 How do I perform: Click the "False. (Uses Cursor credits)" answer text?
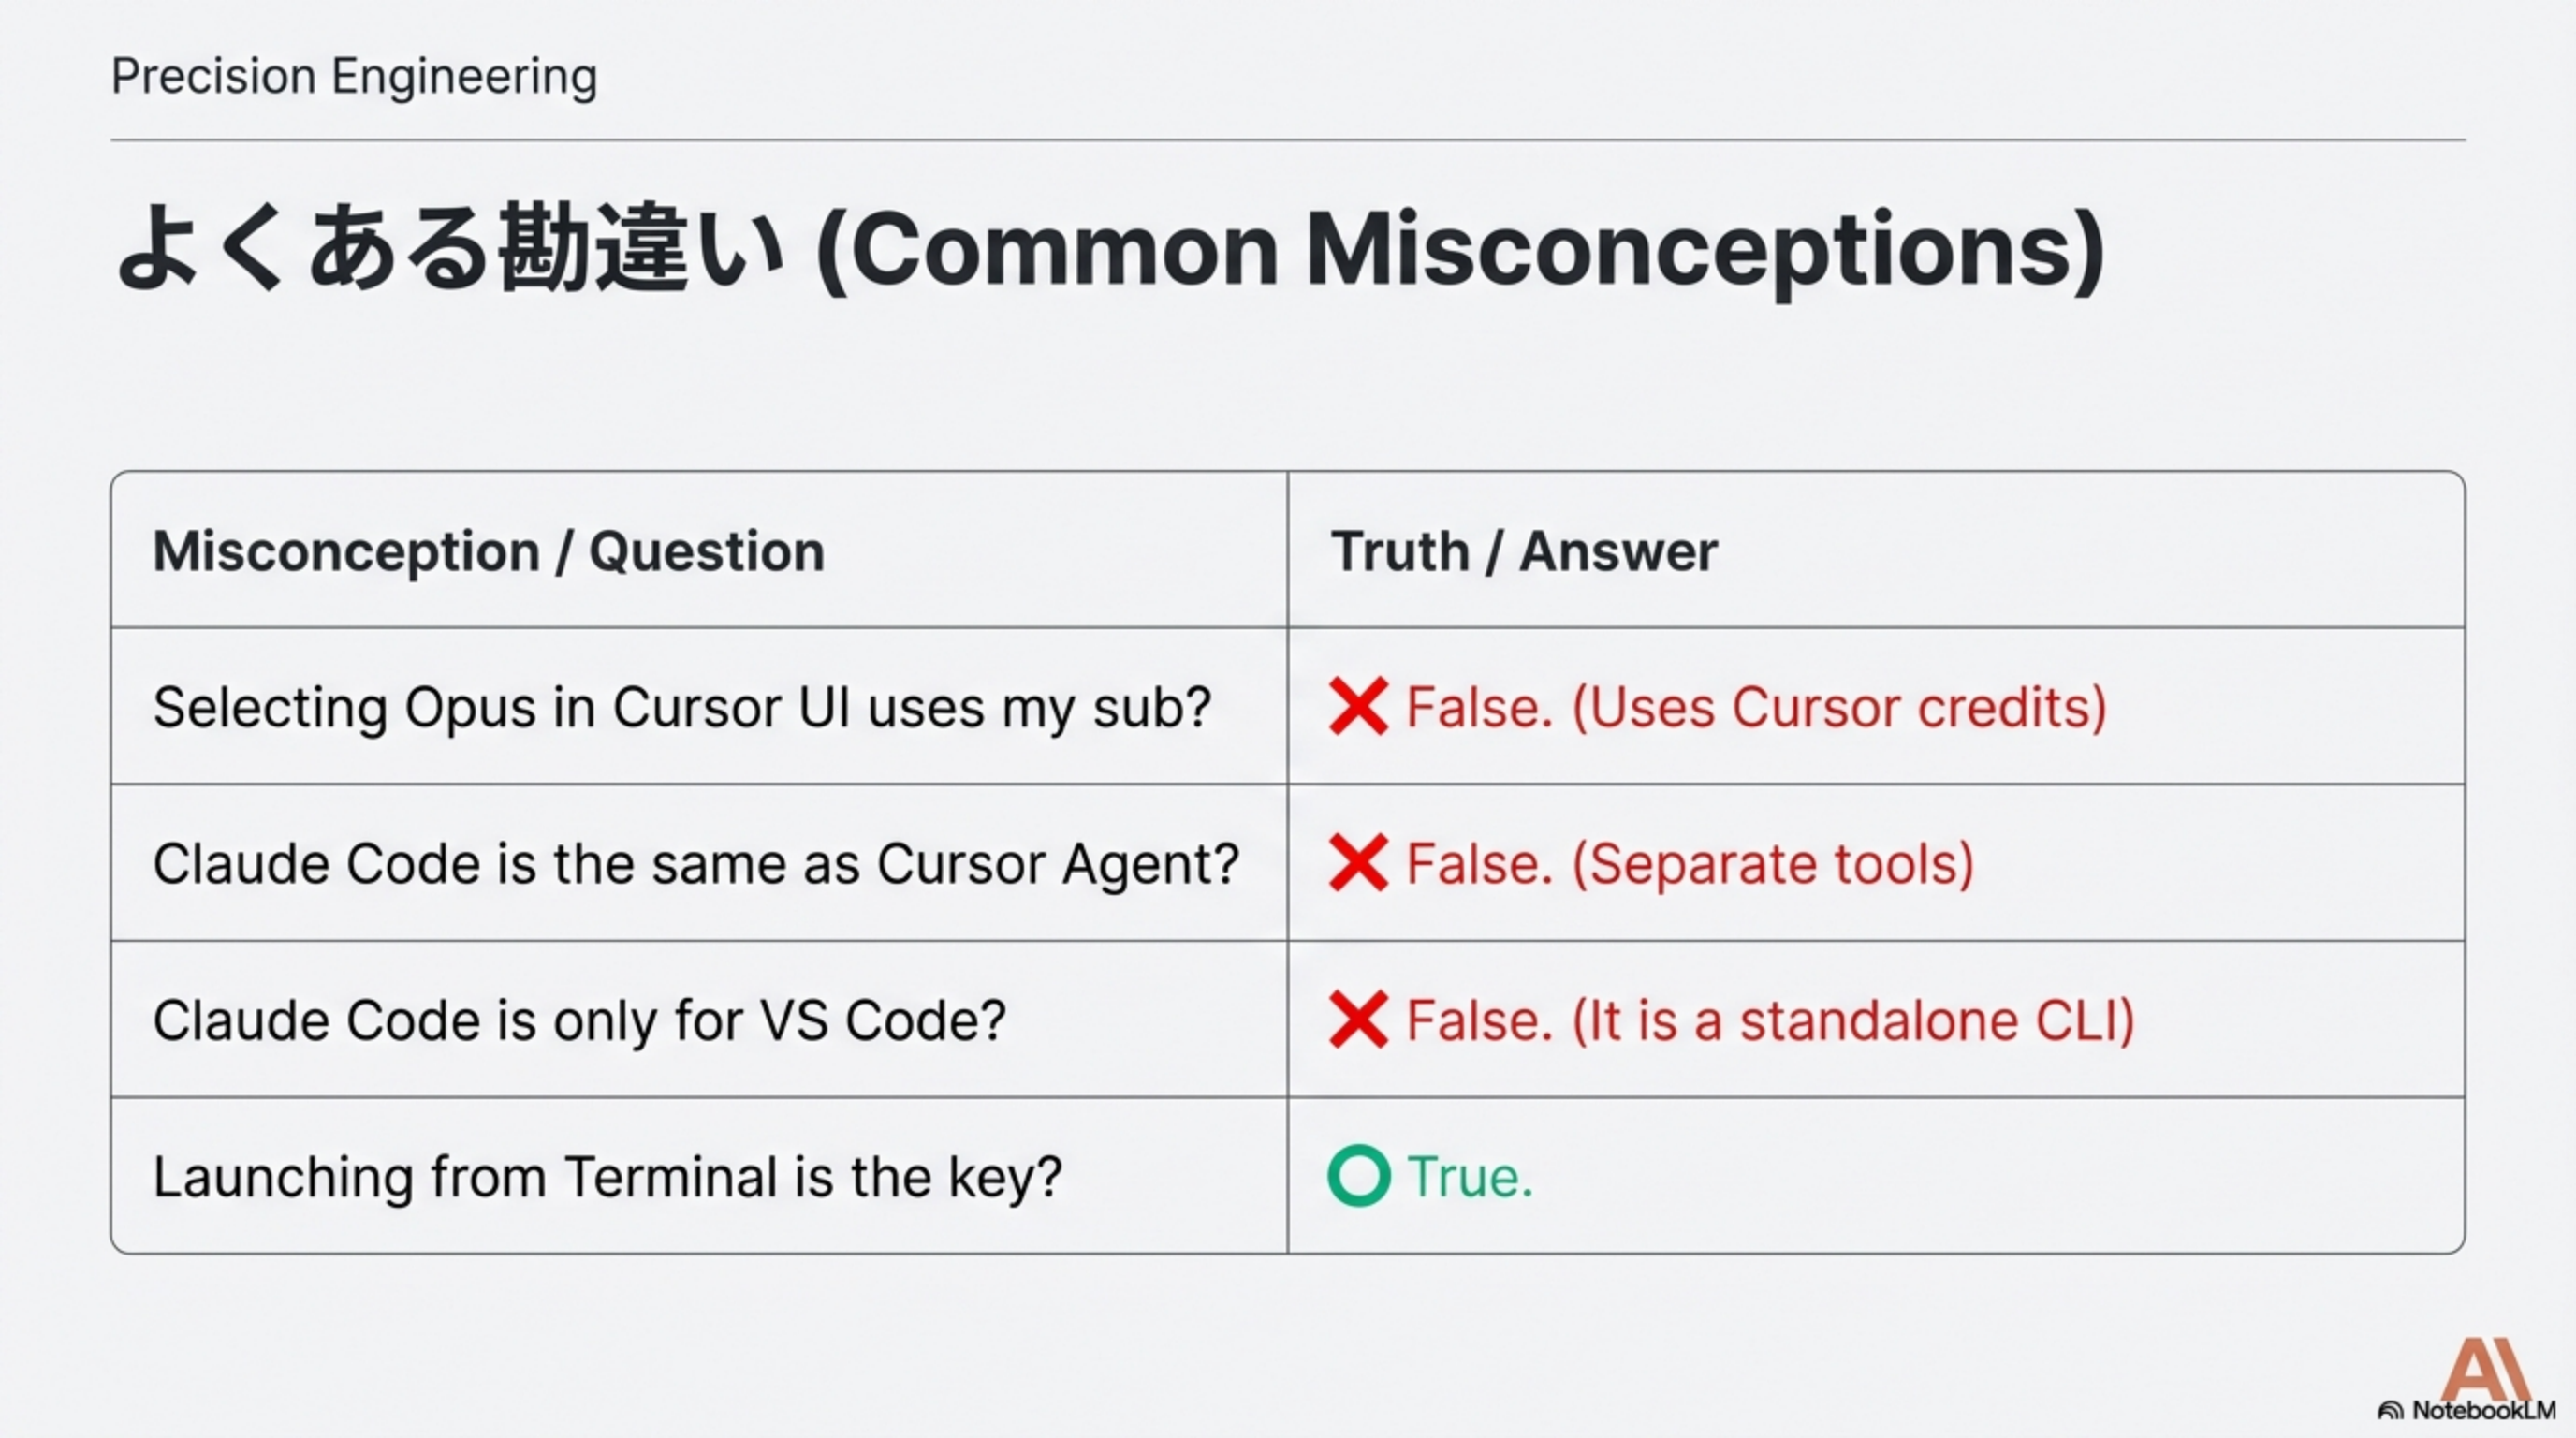click(x=1756, y=707)
